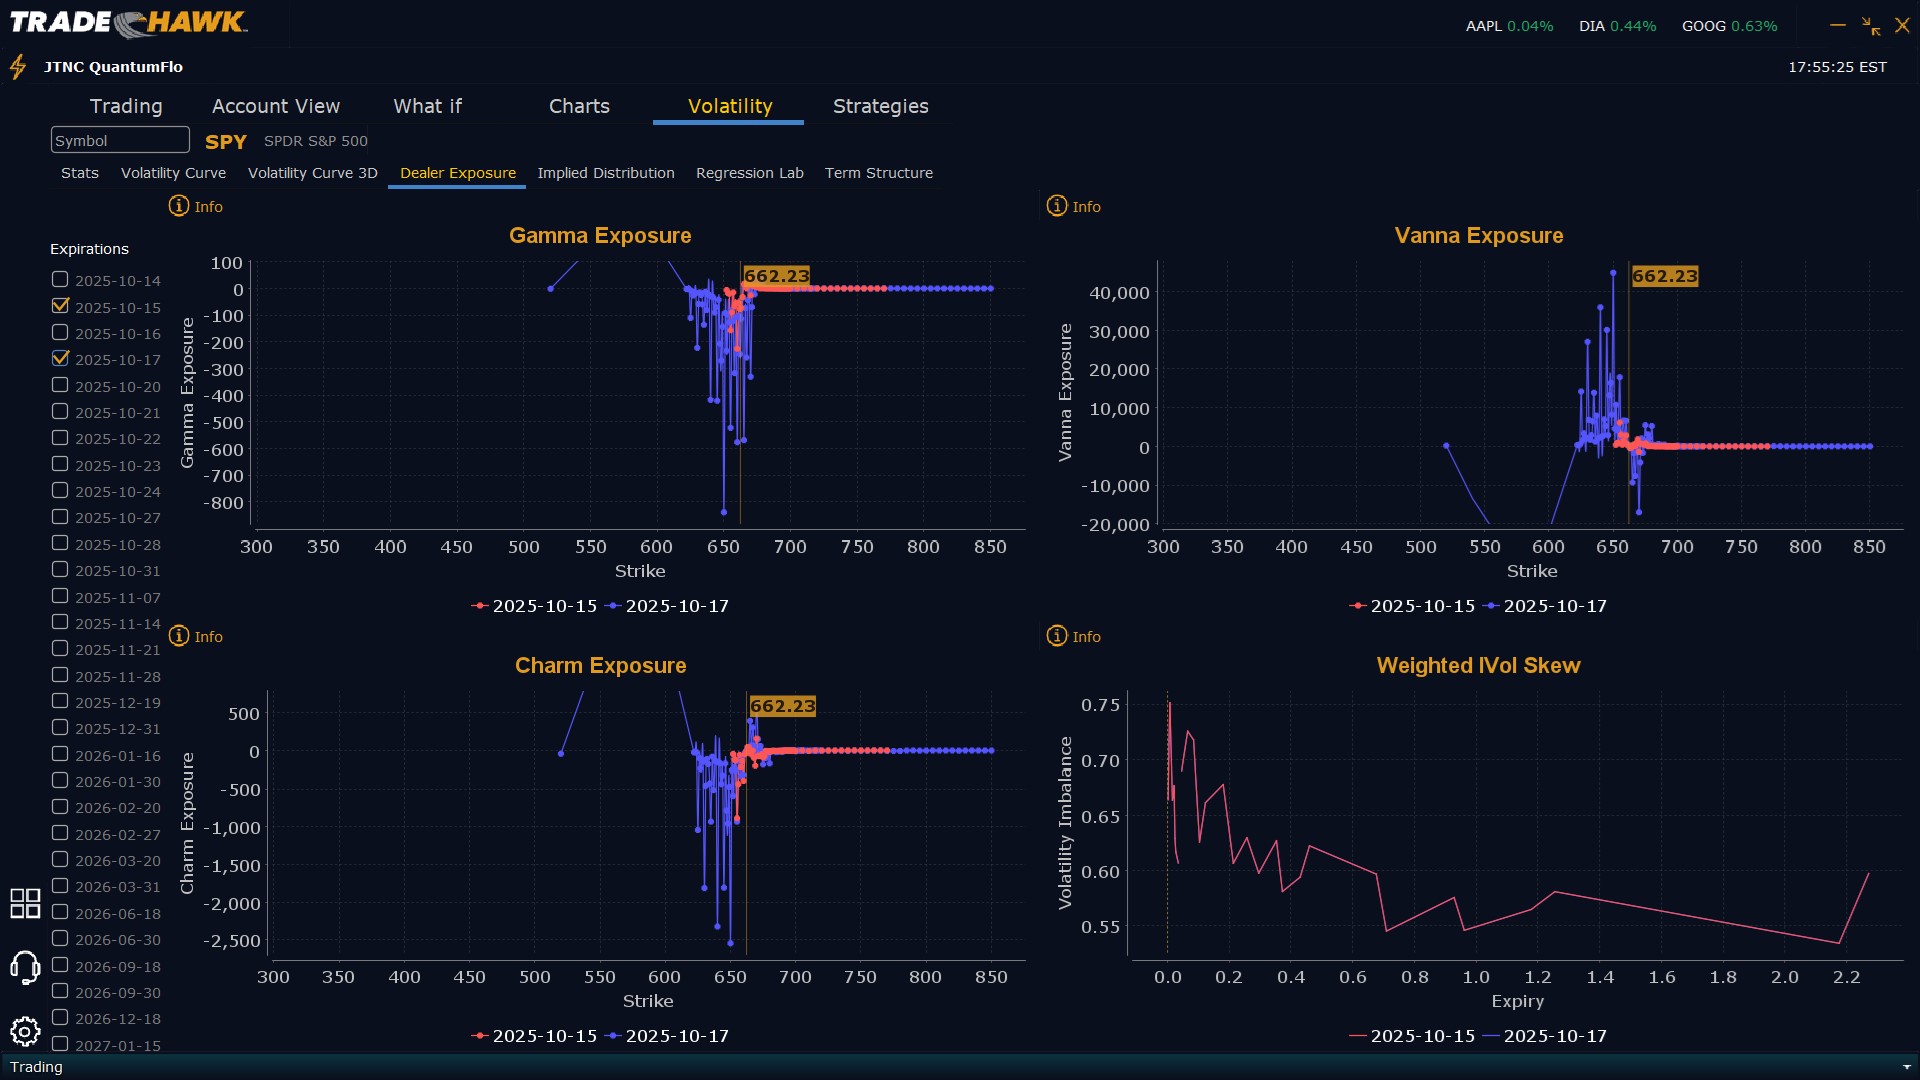Open the headset support icon
Screen dimensions: 1920x1080
[x=25, y=967]
